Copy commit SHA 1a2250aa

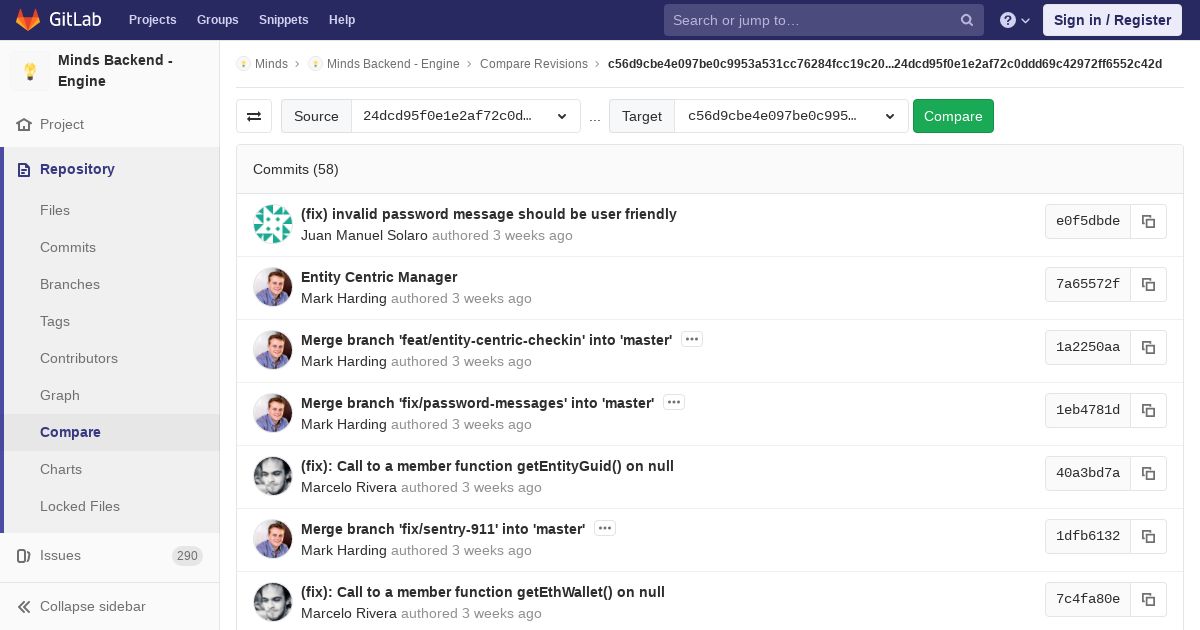click(x=1148, y=347)
